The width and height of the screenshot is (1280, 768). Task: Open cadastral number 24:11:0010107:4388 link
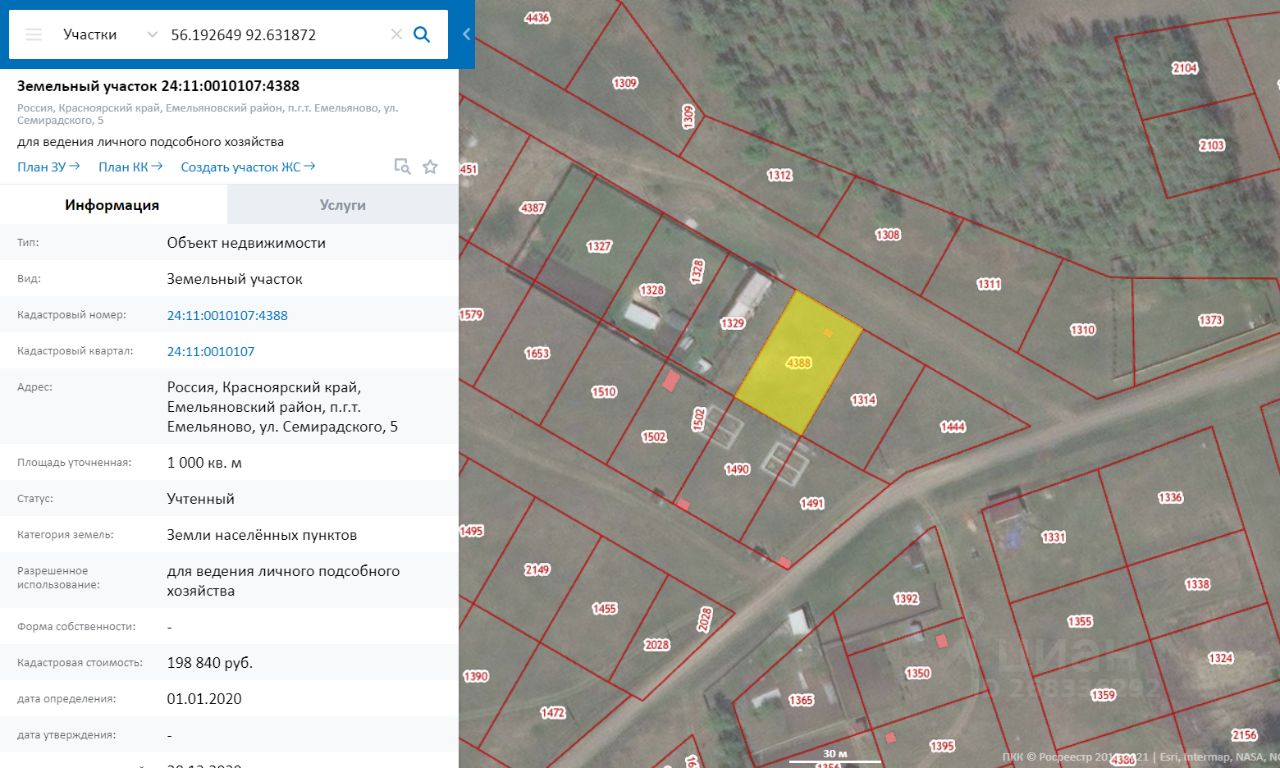(x=227, y=315)
